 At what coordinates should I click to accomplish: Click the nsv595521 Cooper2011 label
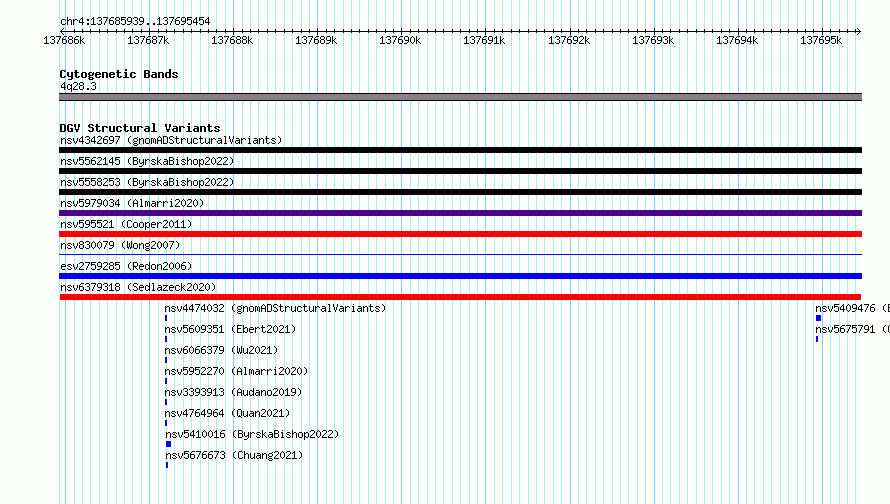coord(126,224)
